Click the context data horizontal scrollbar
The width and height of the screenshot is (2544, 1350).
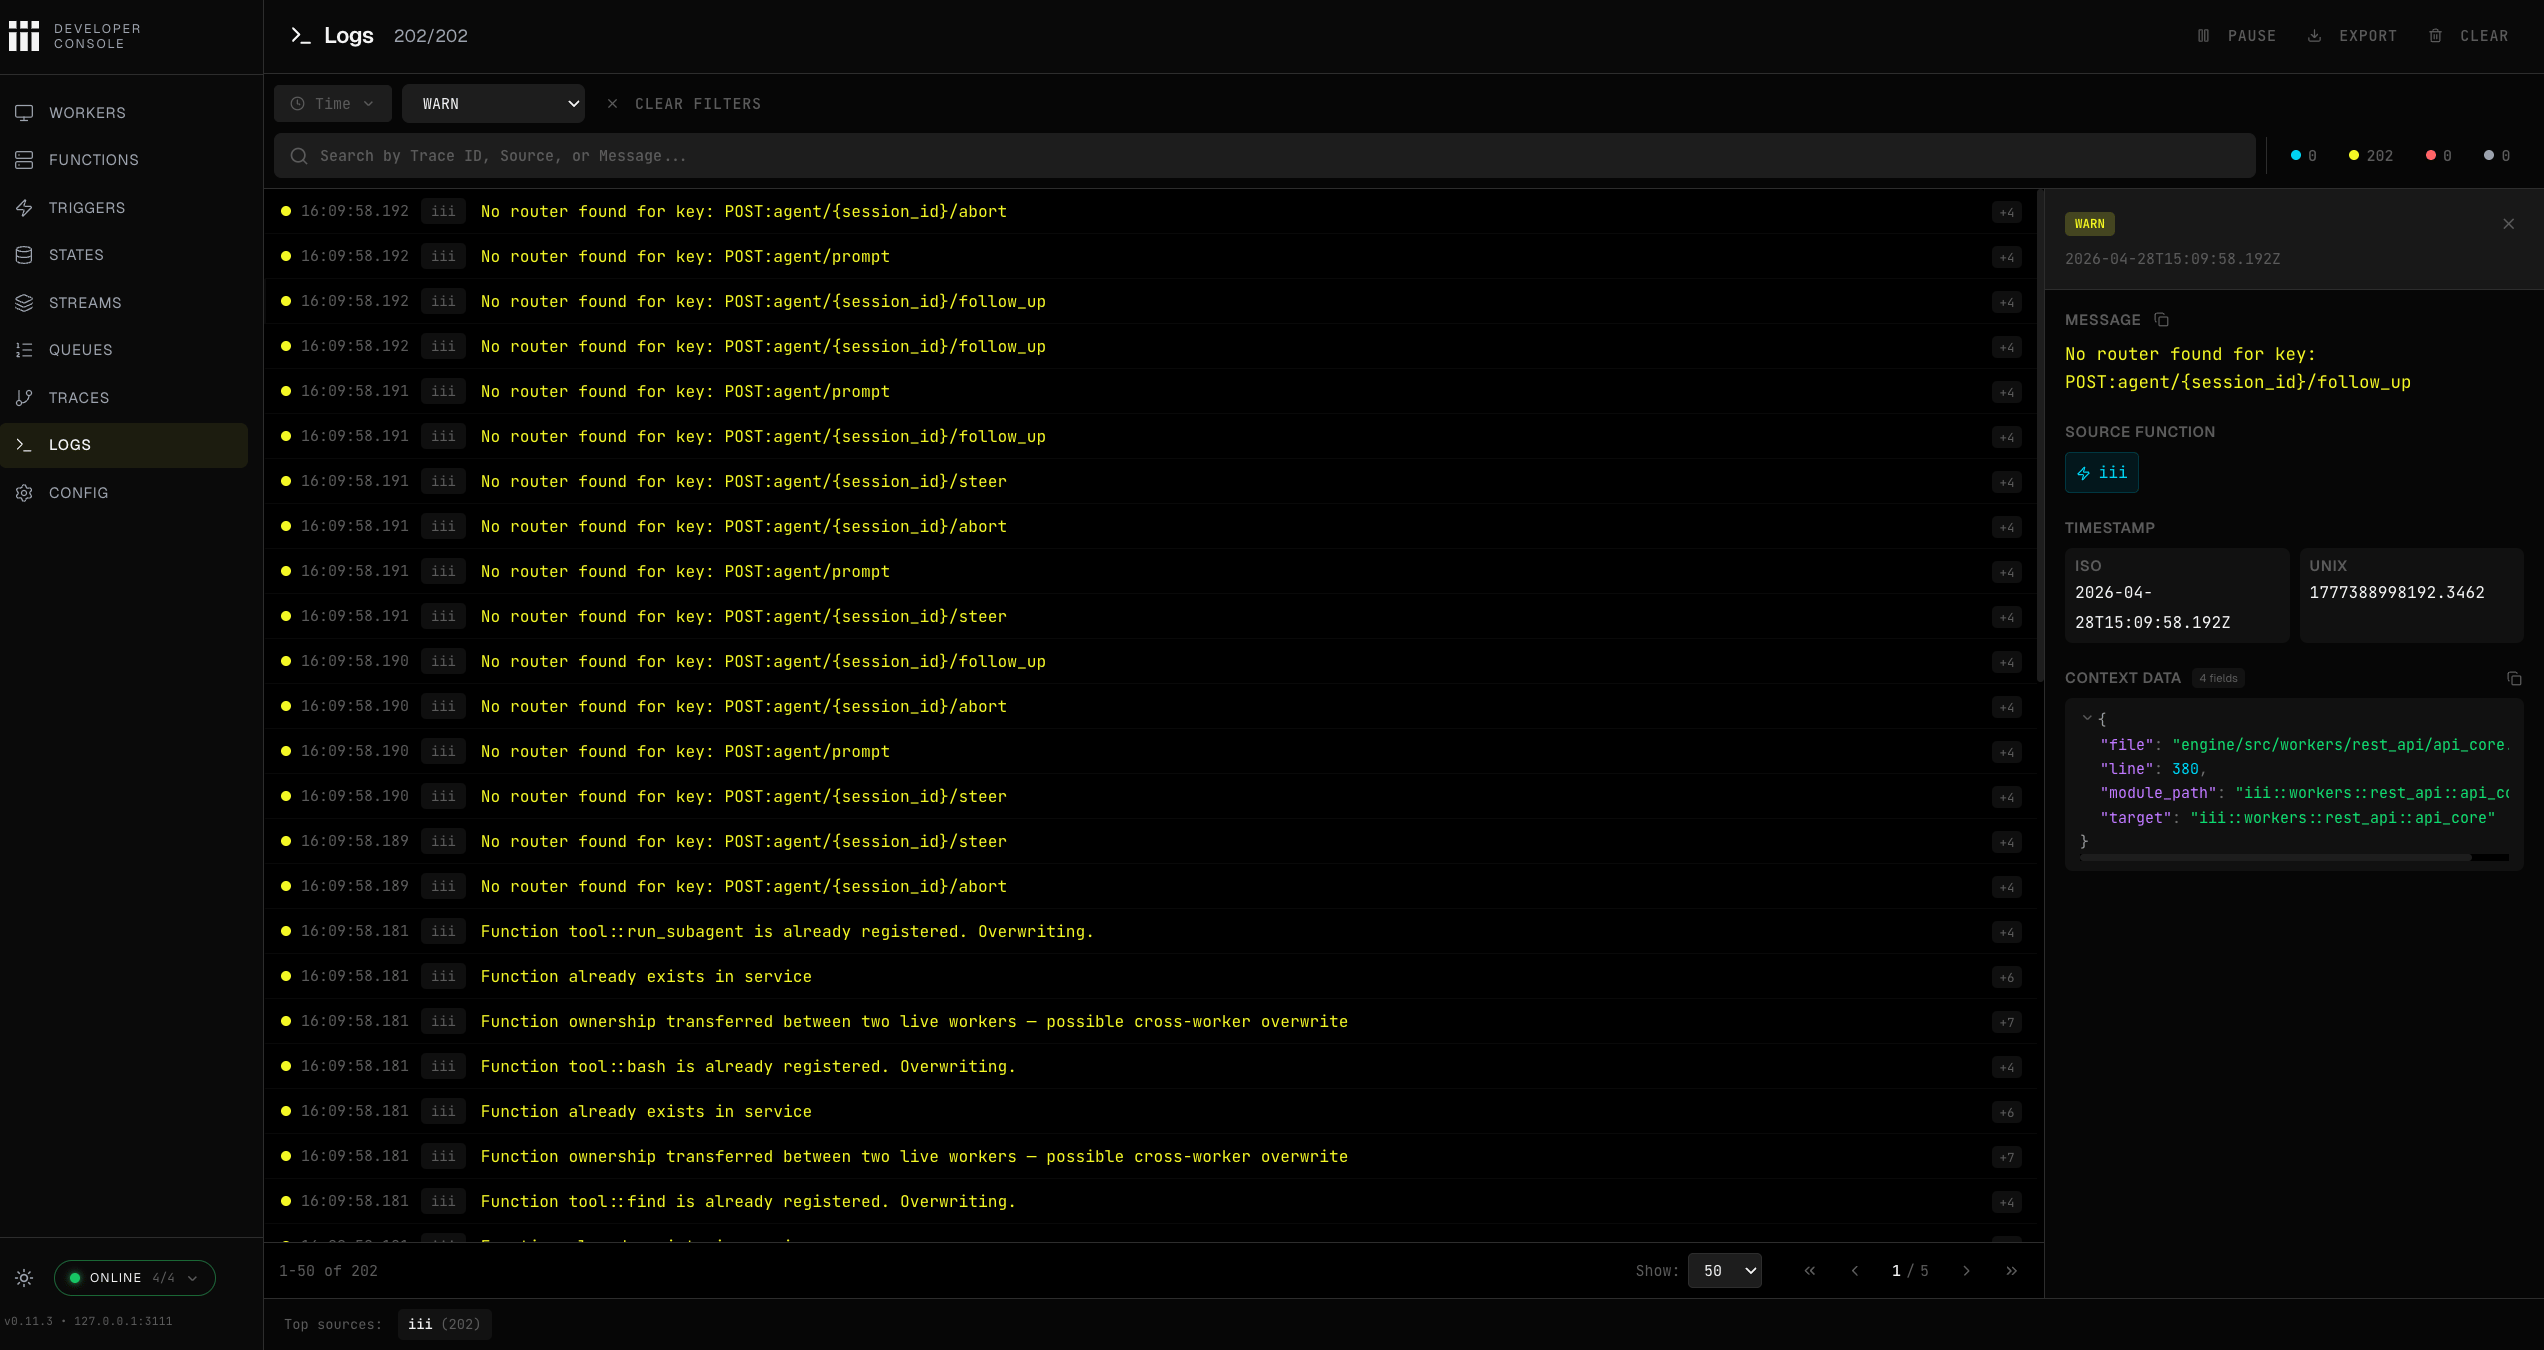(2276, 858)
